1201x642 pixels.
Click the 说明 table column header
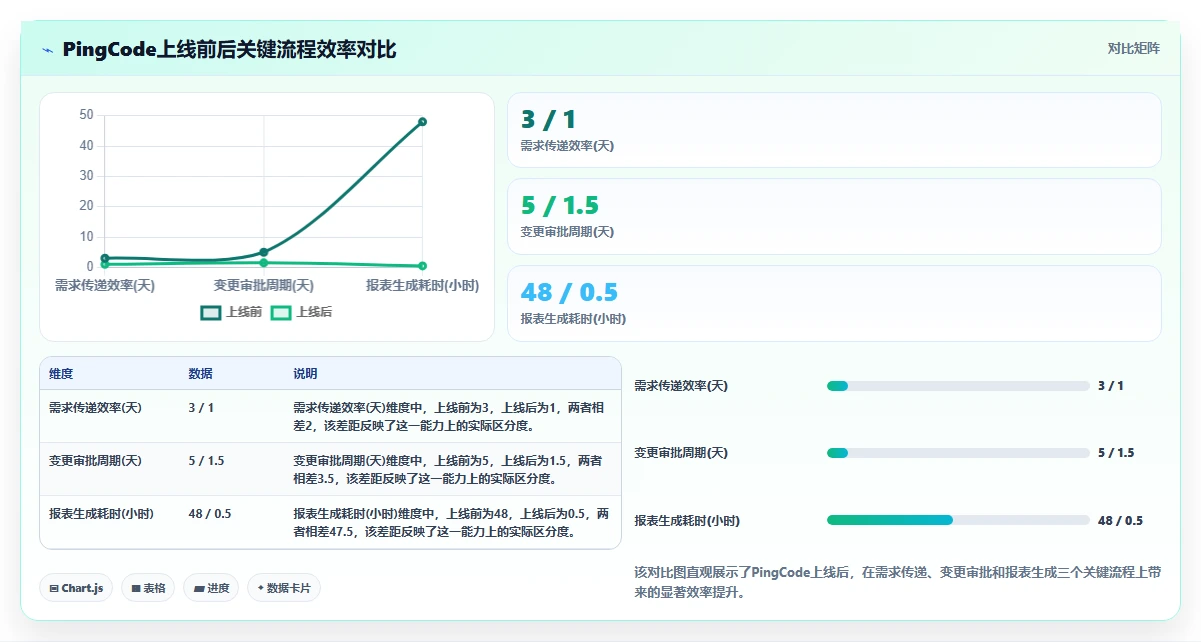[305, 374]
